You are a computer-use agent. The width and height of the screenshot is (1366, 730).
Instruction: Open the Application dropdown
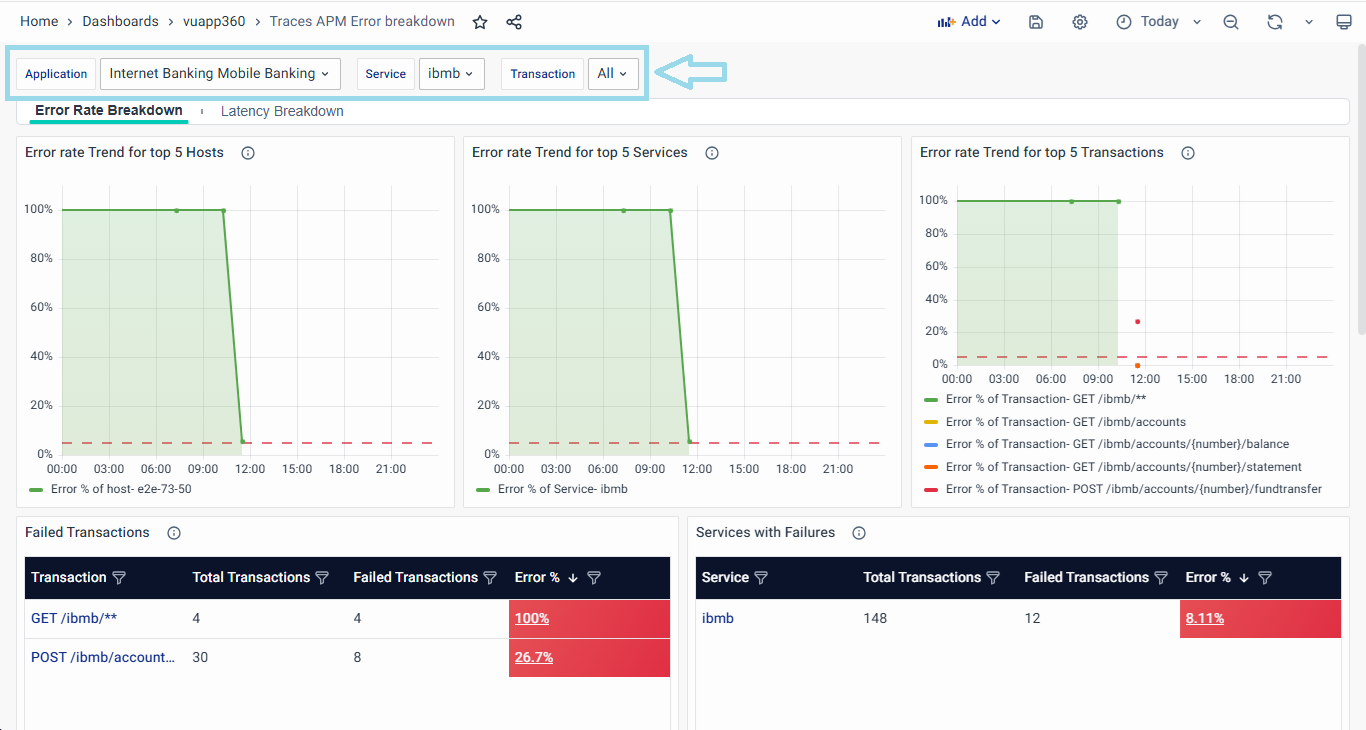220,74
